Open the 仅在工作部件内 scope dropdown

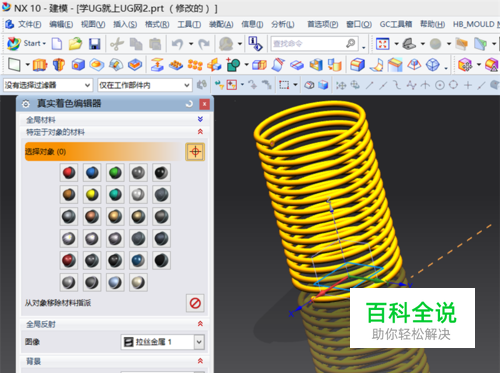(x=145, y=85)
